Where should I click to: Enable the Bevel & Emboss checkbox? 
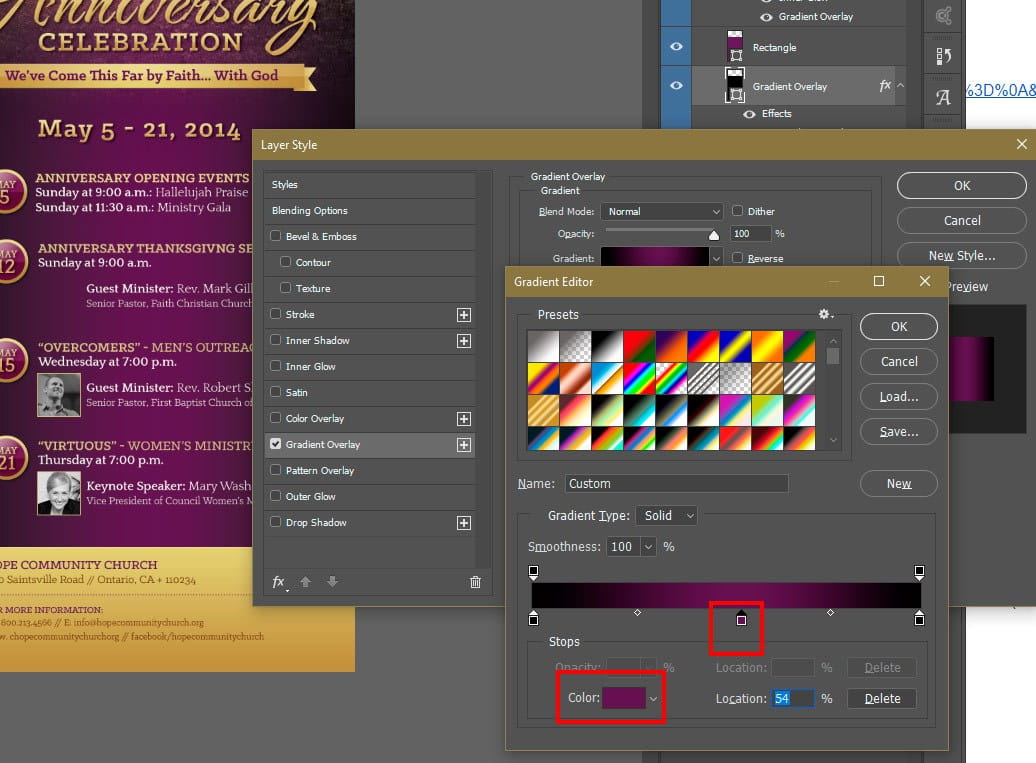[275, 237]
